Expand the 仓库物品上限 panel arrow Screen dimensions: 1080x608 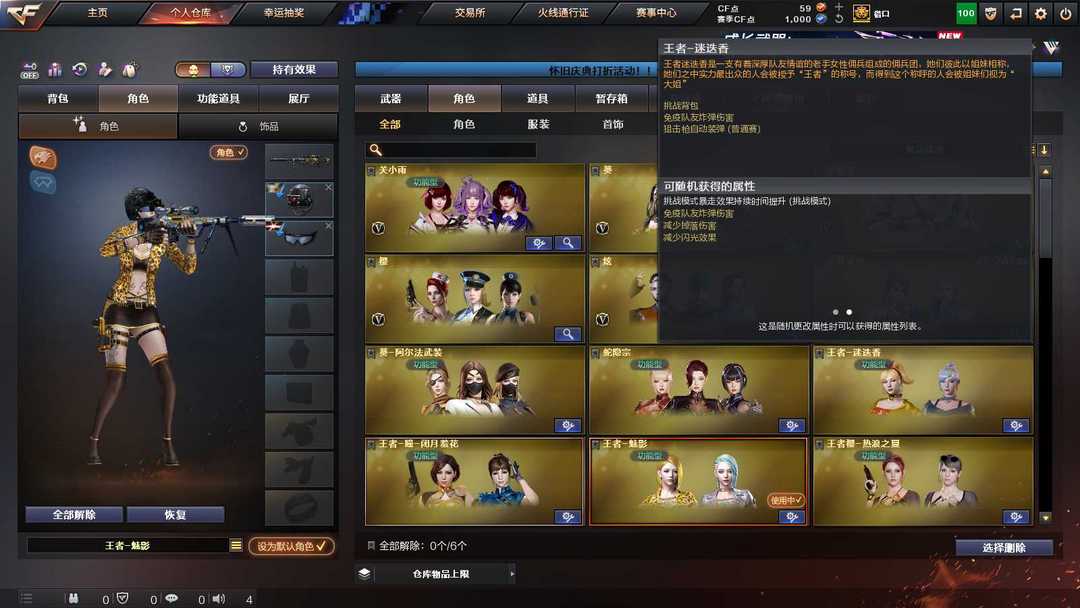[x=512, y=574]
